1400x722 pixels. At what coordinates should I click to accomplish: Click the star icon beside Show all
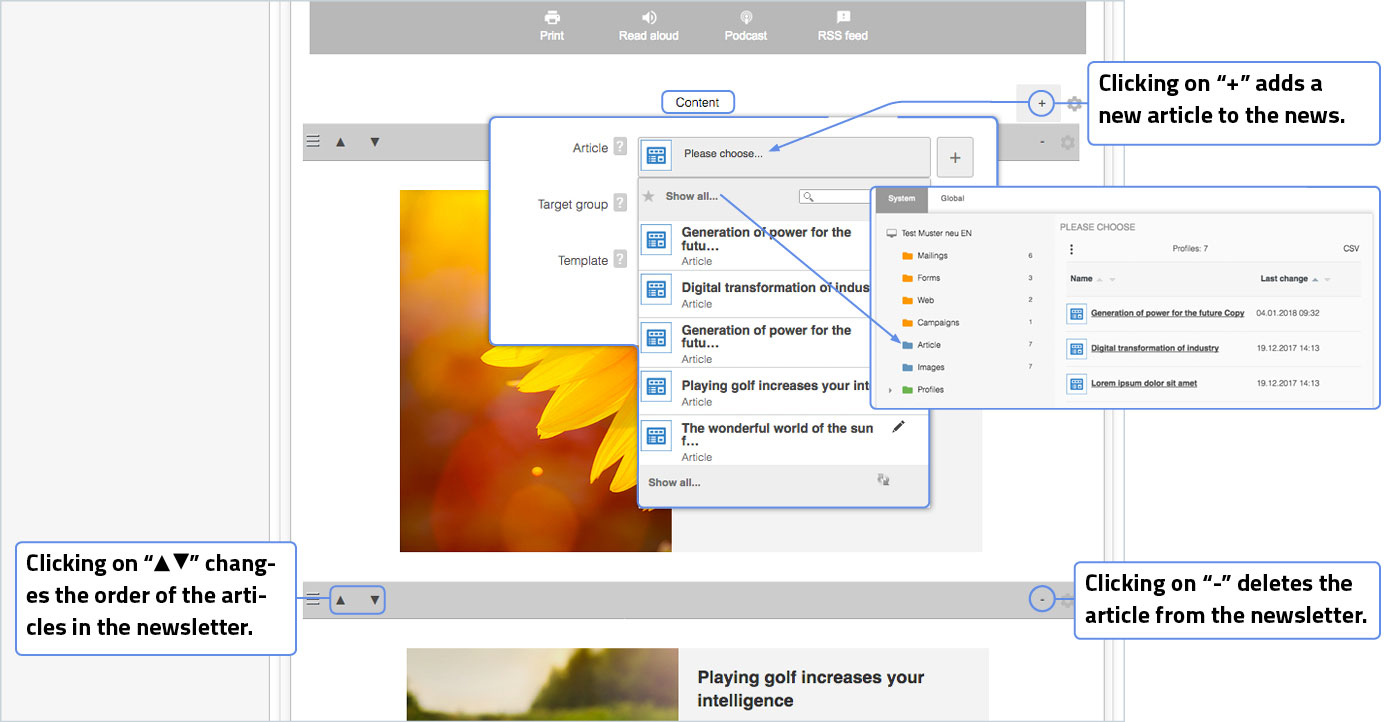(x=649, y=197)
